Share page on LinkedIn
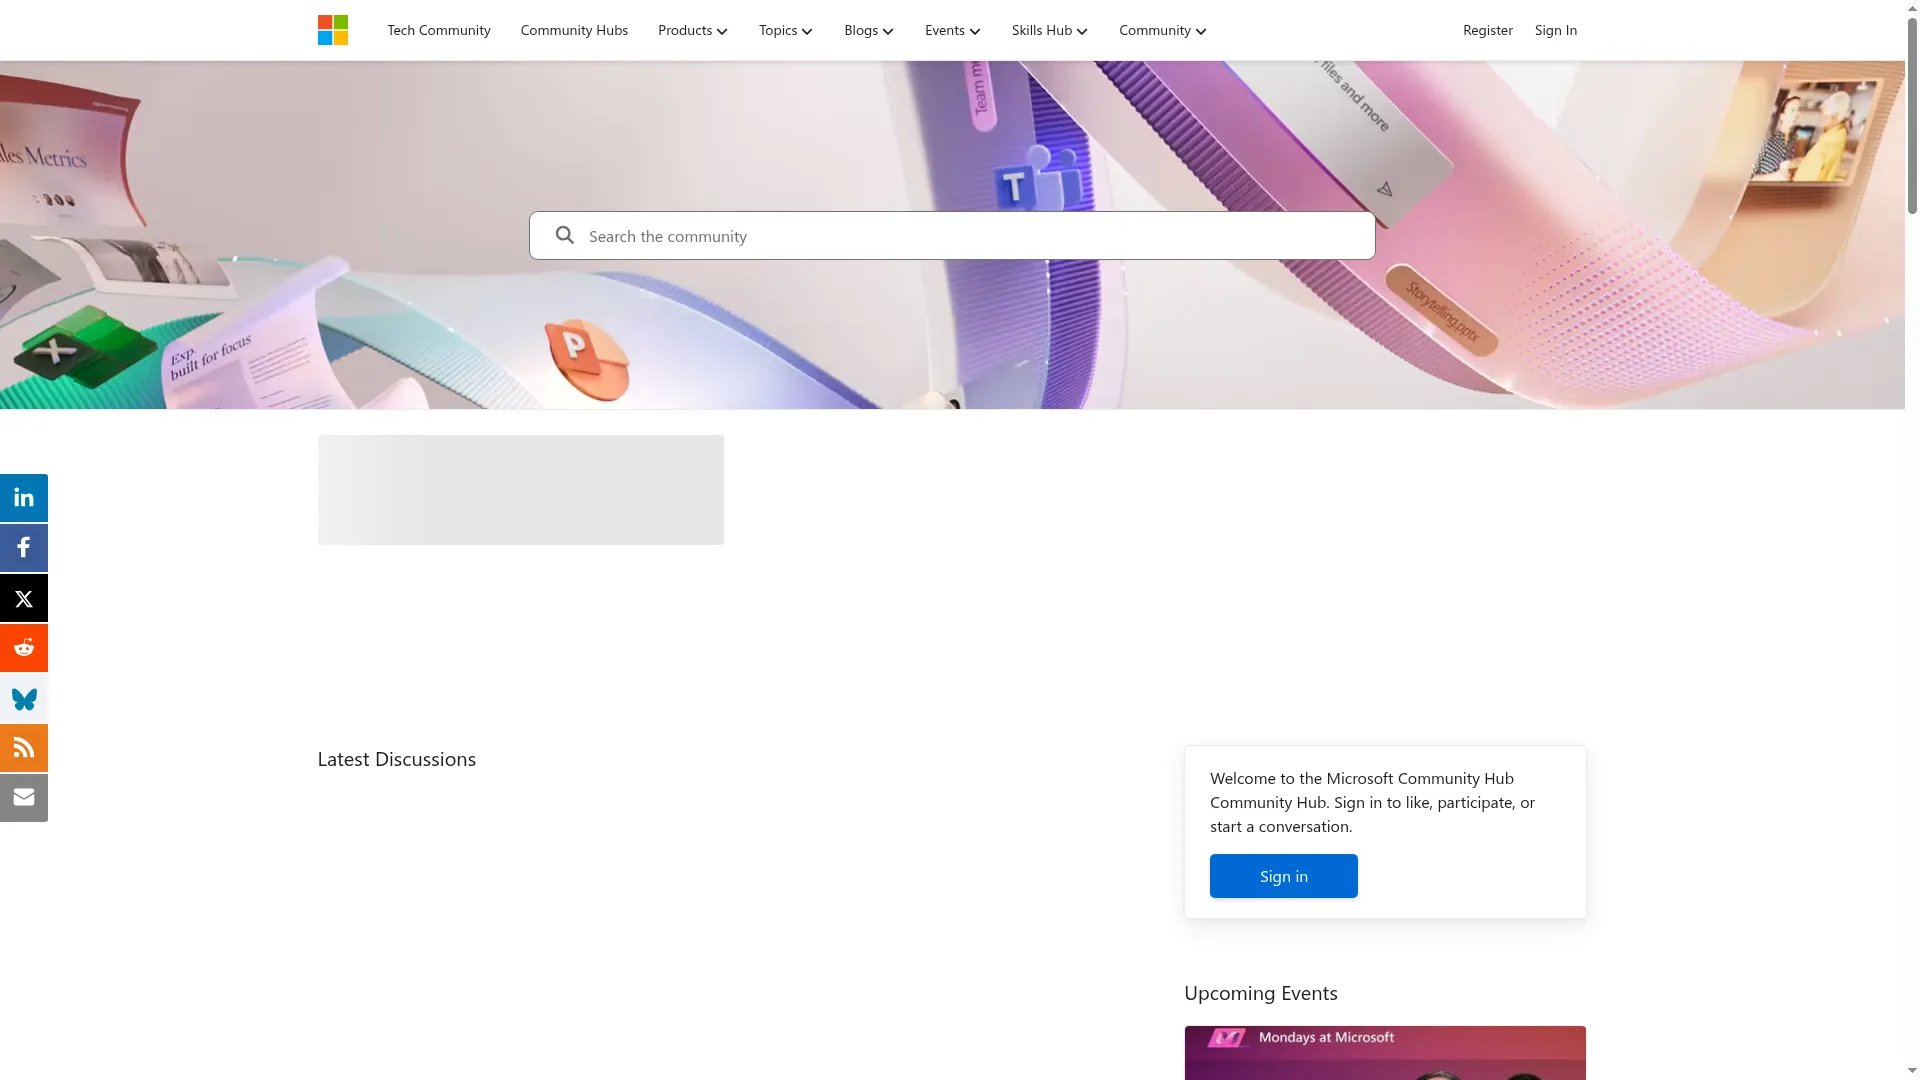This screenshot has height=1080, width=1920. [24, 498]
